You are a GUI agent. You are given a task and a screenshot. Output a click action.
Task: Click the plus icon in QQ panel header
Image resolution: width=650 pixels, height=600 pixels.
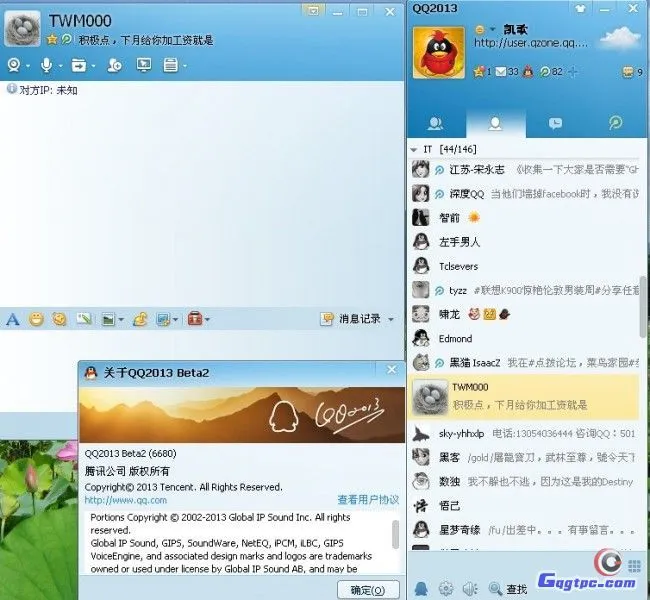(573, 72)
